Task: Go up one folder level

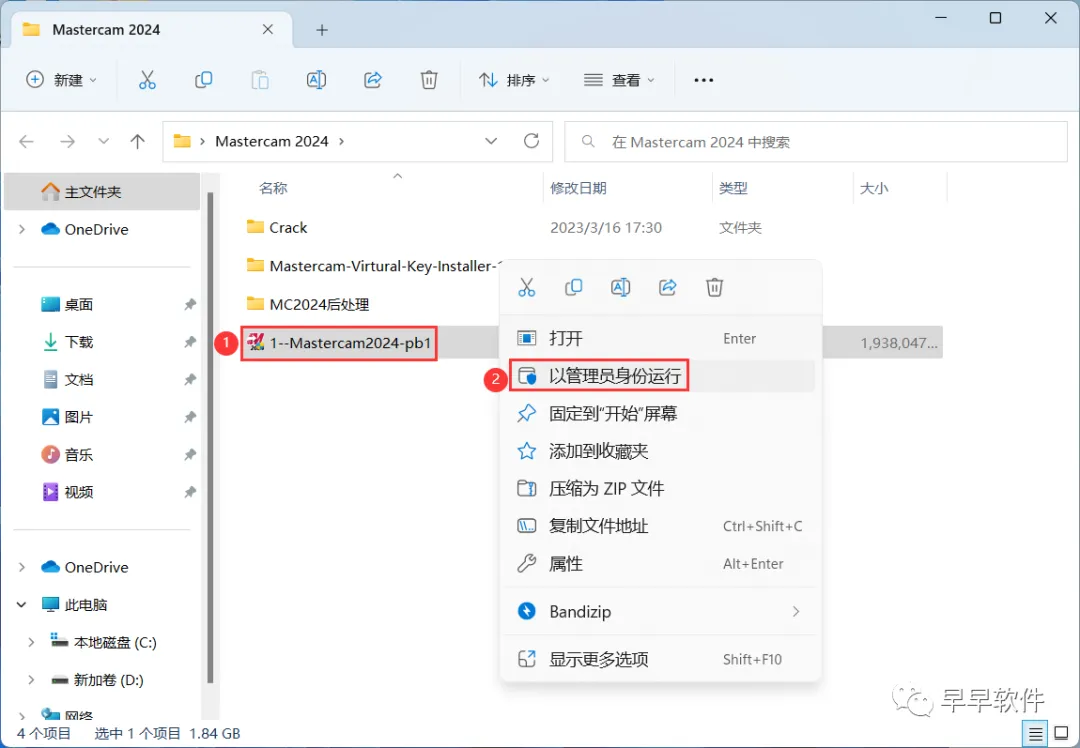Action: point(138,142)
